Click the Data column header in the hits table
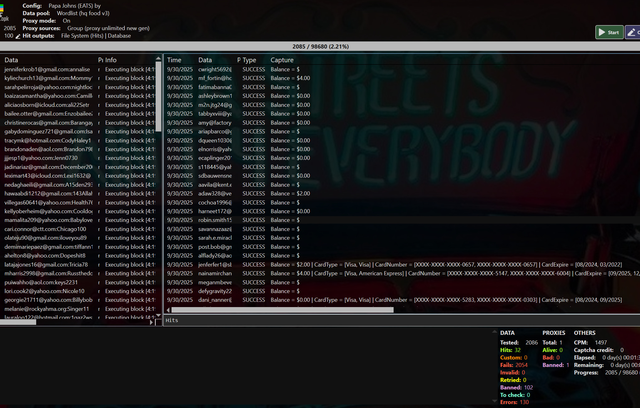This screenshot has width=640, height=408. click(205, 60)
